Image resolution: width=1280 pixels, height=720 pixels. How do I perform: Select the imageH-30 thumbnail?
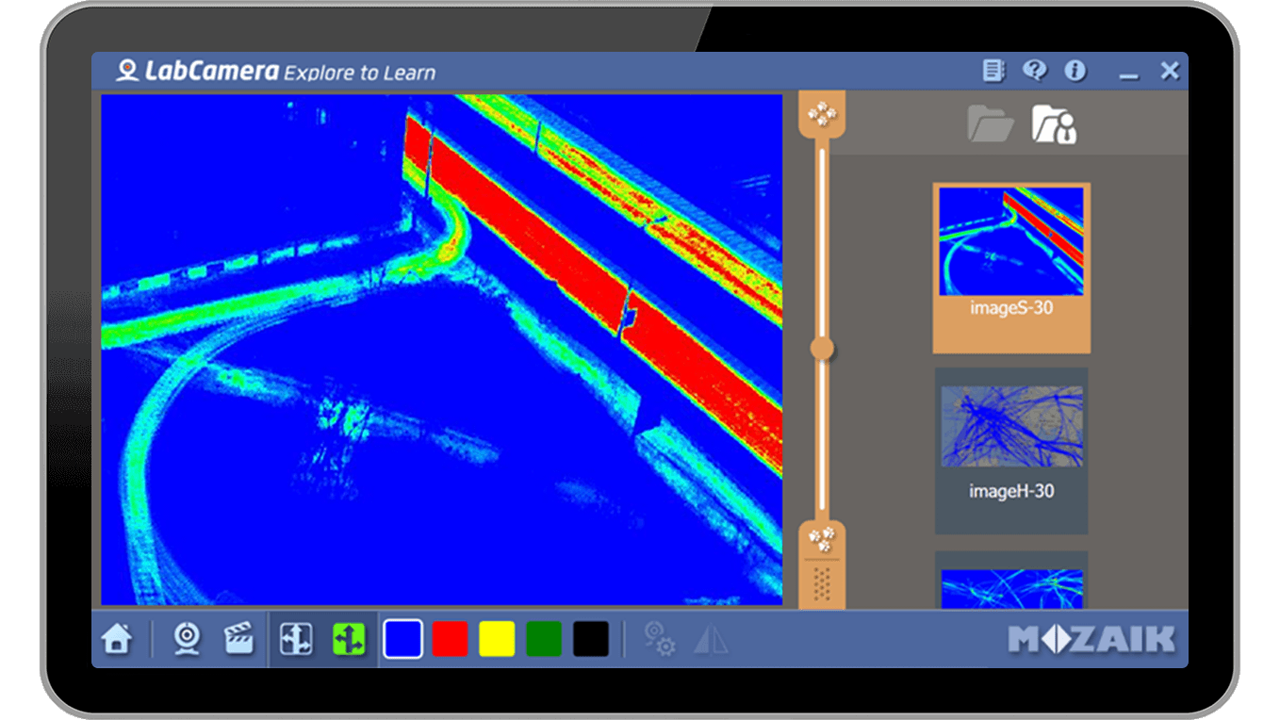pyautogui.click(x=1012, y=451)
